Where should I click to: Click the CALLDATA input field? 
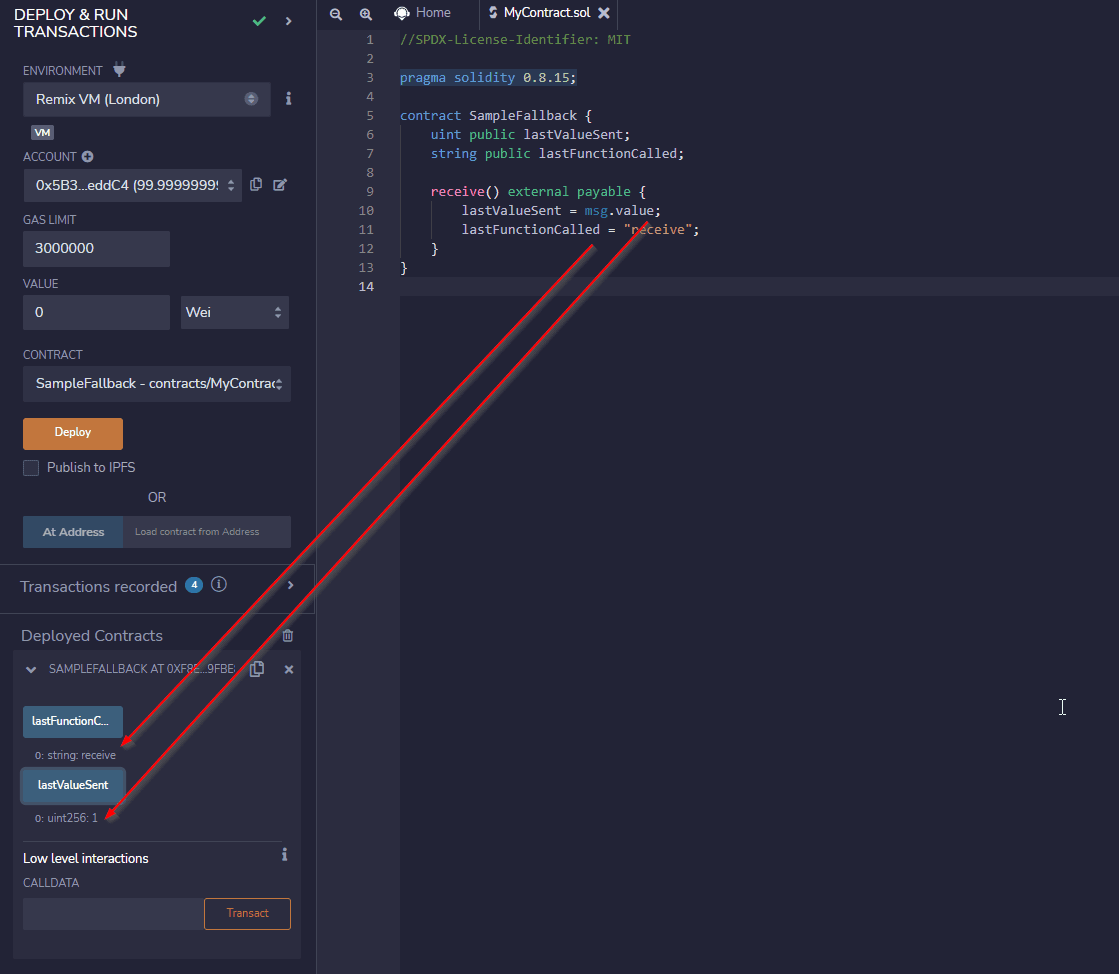pyautogui.click(x=113, y=914)
